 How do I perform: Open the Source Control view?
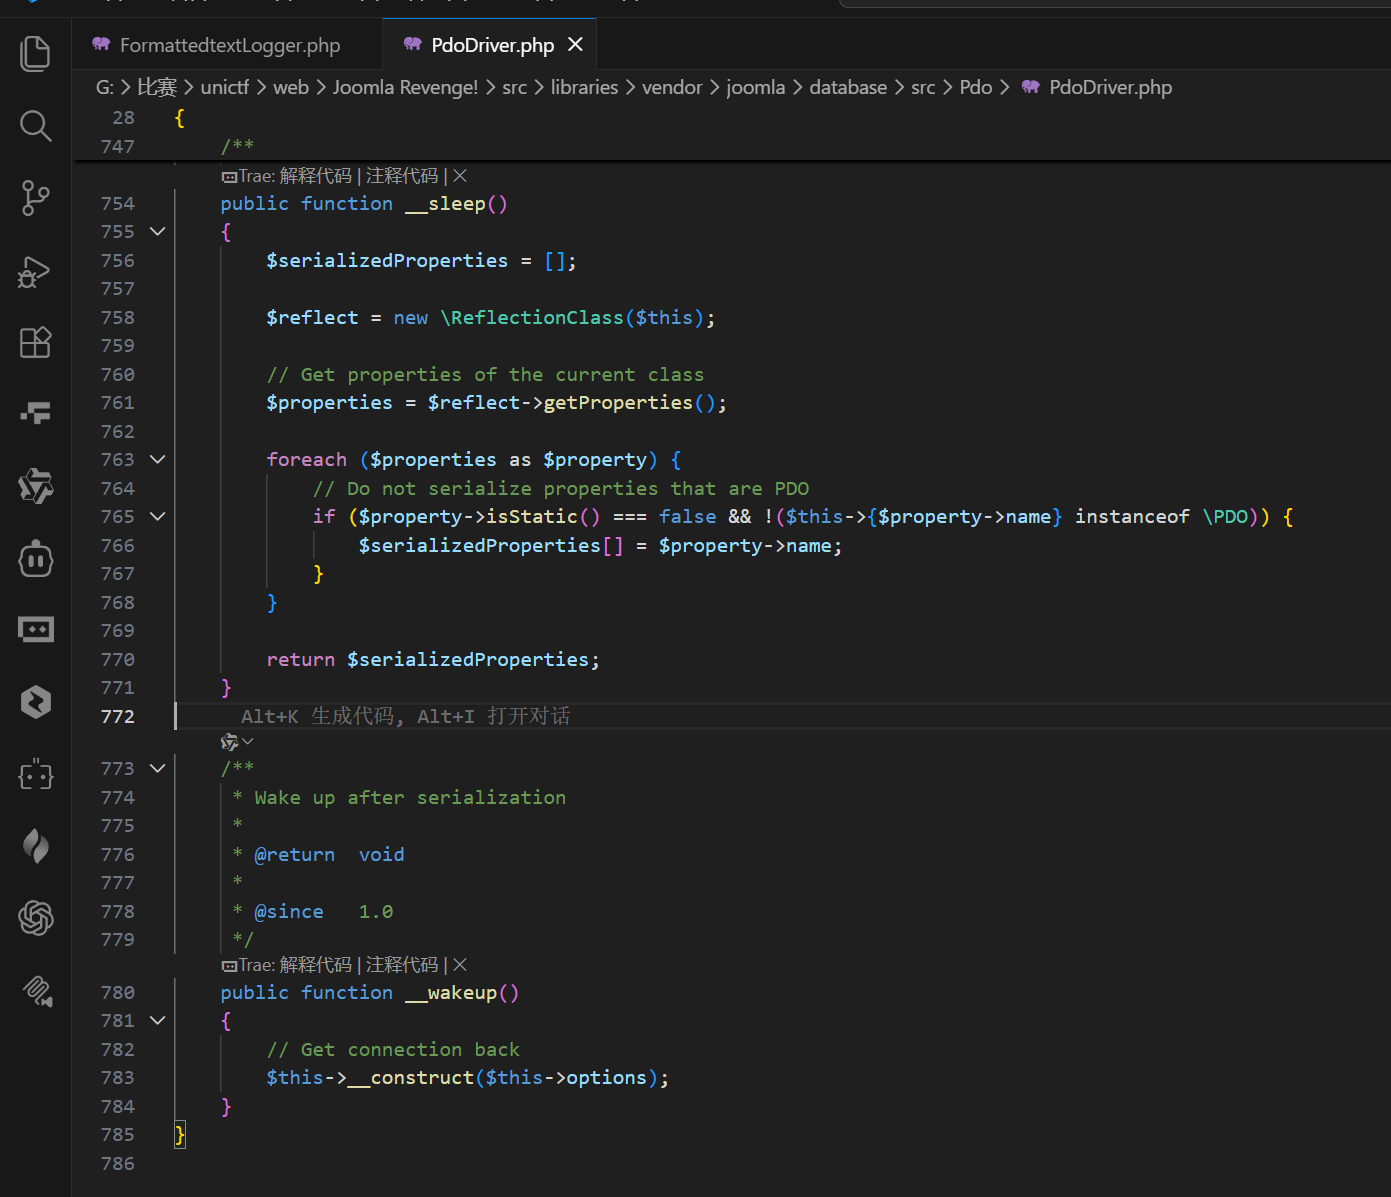[x=35, y=198]
